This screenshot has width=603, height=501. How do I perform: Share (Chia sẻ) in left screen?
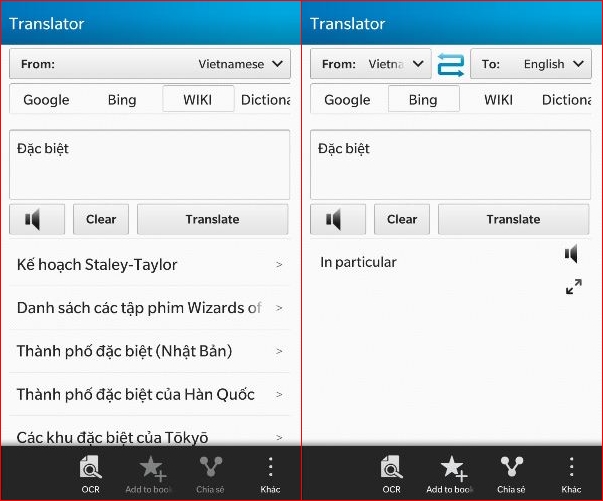tap(210, 474)
